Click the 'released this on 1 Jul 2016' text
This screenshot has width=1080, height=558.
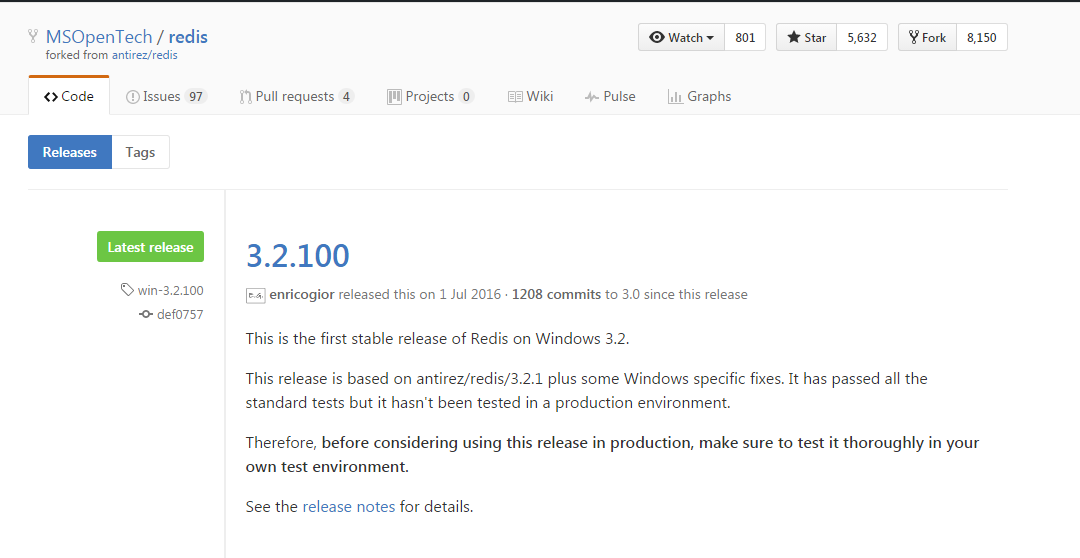[x=419, y=294]
